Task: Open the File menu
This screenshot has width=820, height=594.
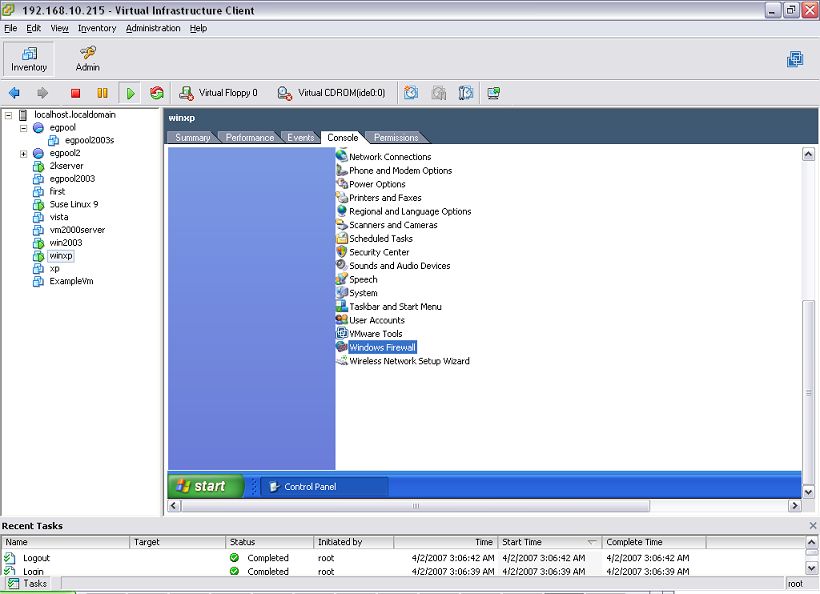Action: pyautogui.click(x=10, y=28)
